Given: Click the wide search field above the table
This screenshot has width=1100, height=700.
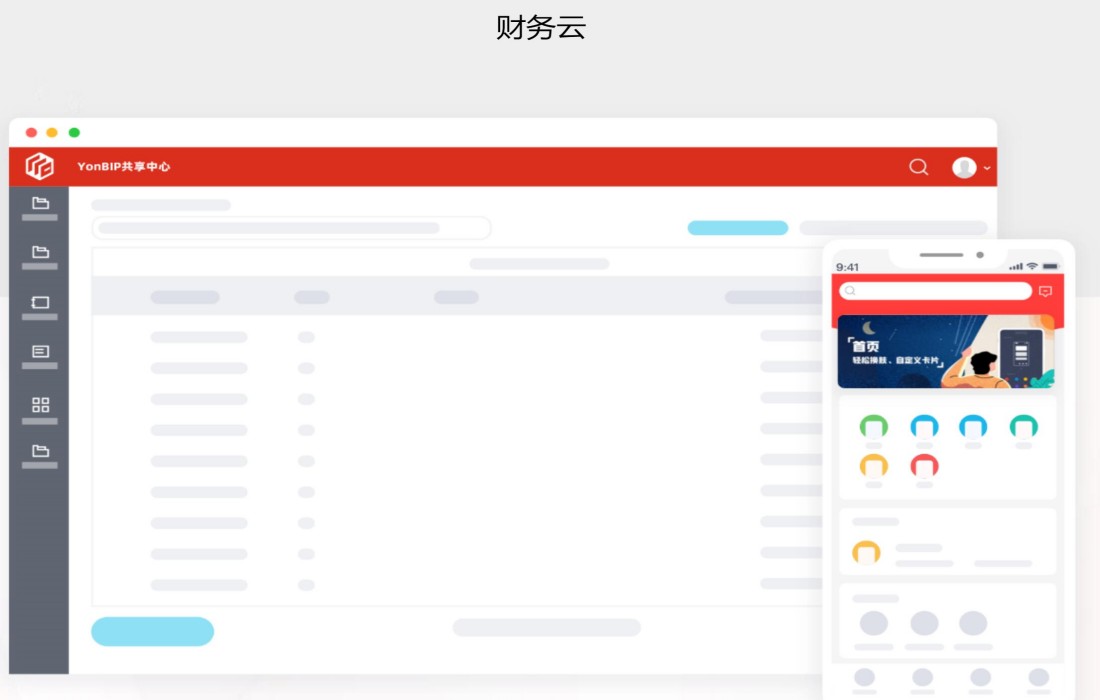Looking at the screenshot, I should pyautogui.click(x=291, y=228).
